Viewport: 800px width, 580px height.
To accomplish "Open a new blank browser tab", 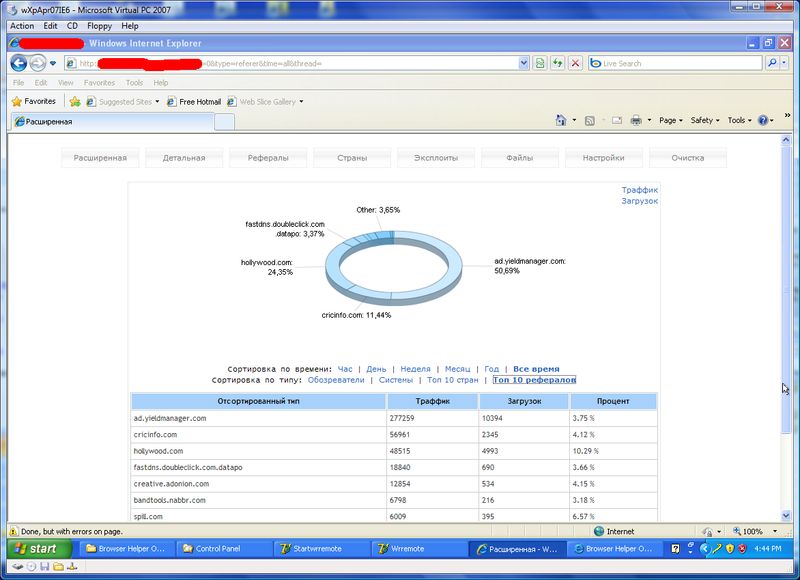I will coord(224,122).
